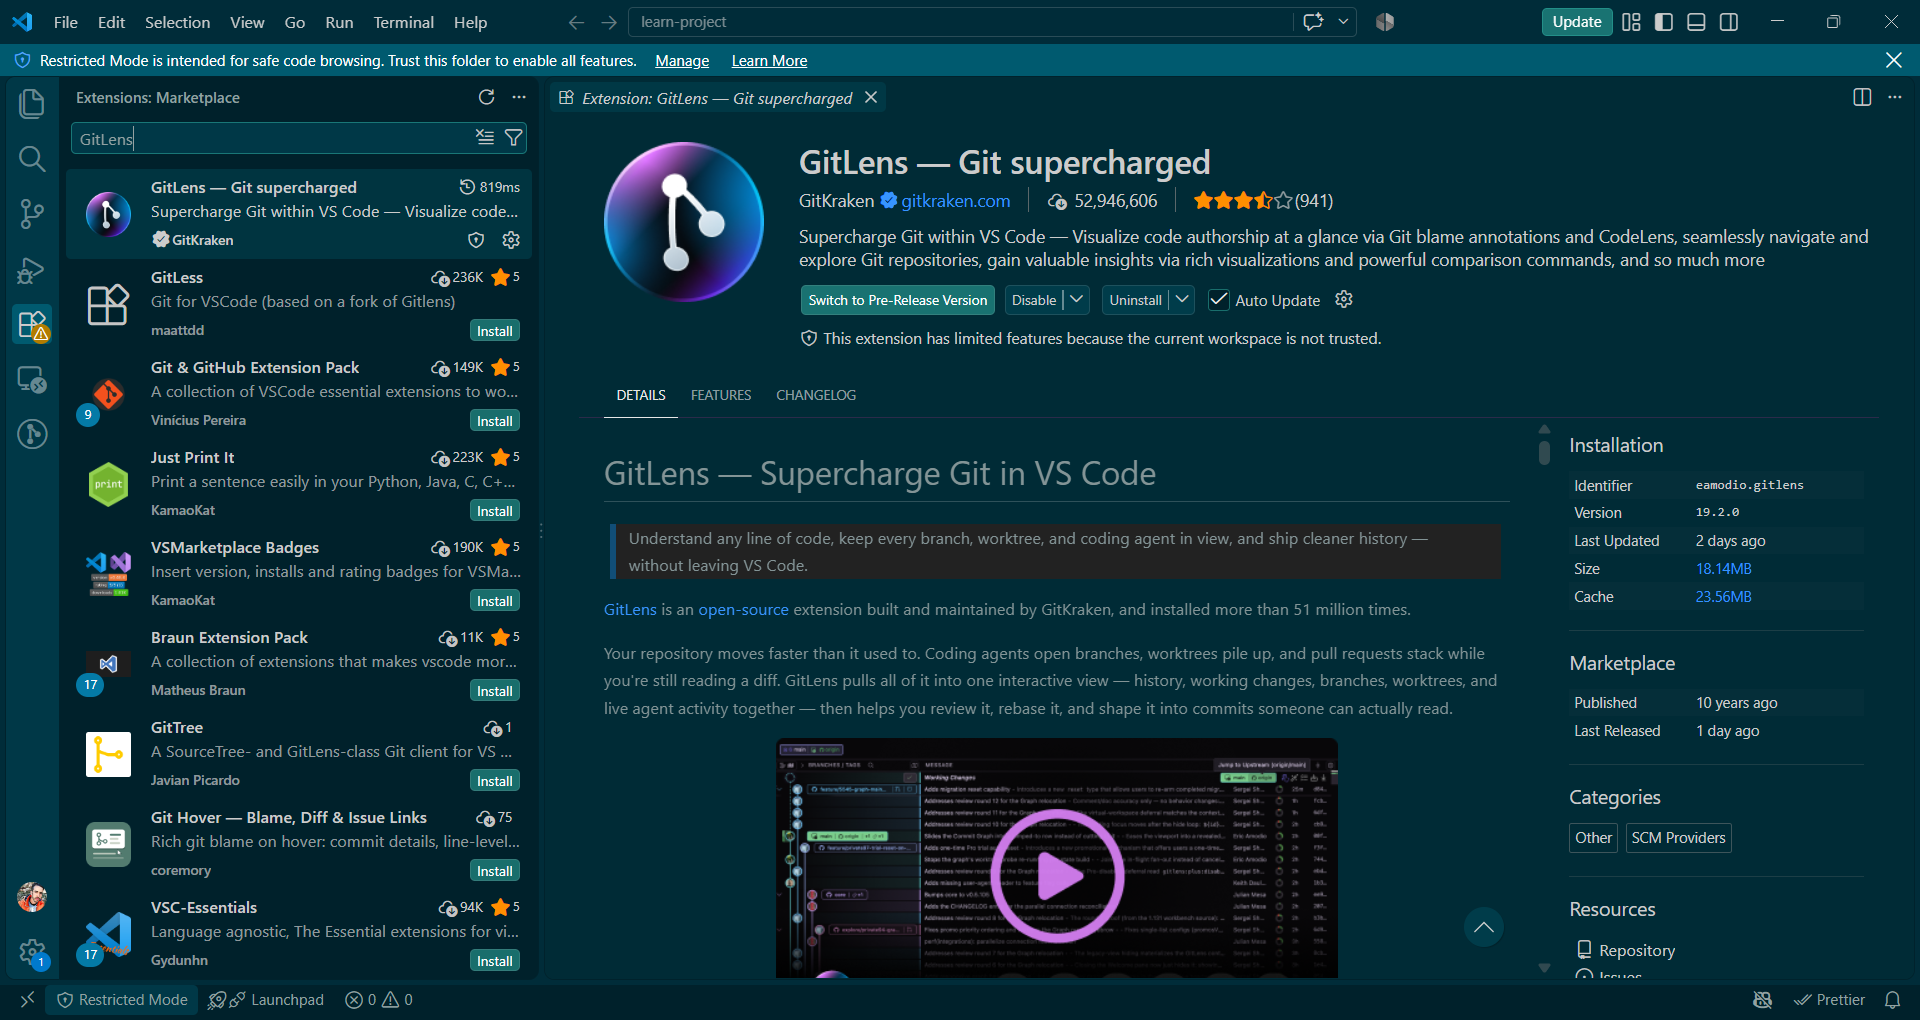Image resolution: width=1920 pixels, height=1020 pixels.
Task: Open the gitkraken.com publisher link
Action: point(956,201)
